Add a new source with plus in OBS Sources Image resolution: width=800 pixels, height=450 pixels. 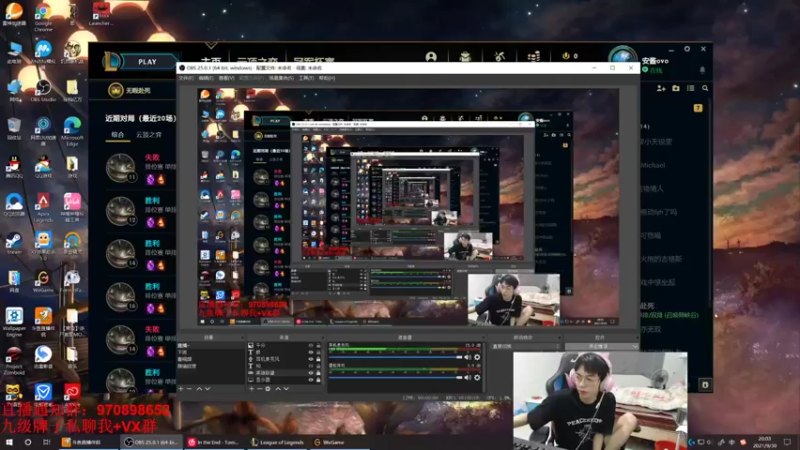[x=252, y=389]
